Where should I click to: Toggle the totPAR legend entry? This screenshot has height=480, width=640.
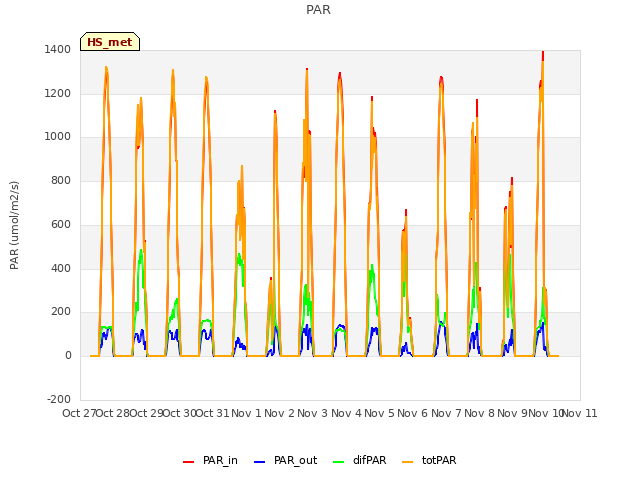(x=429, y=461)
